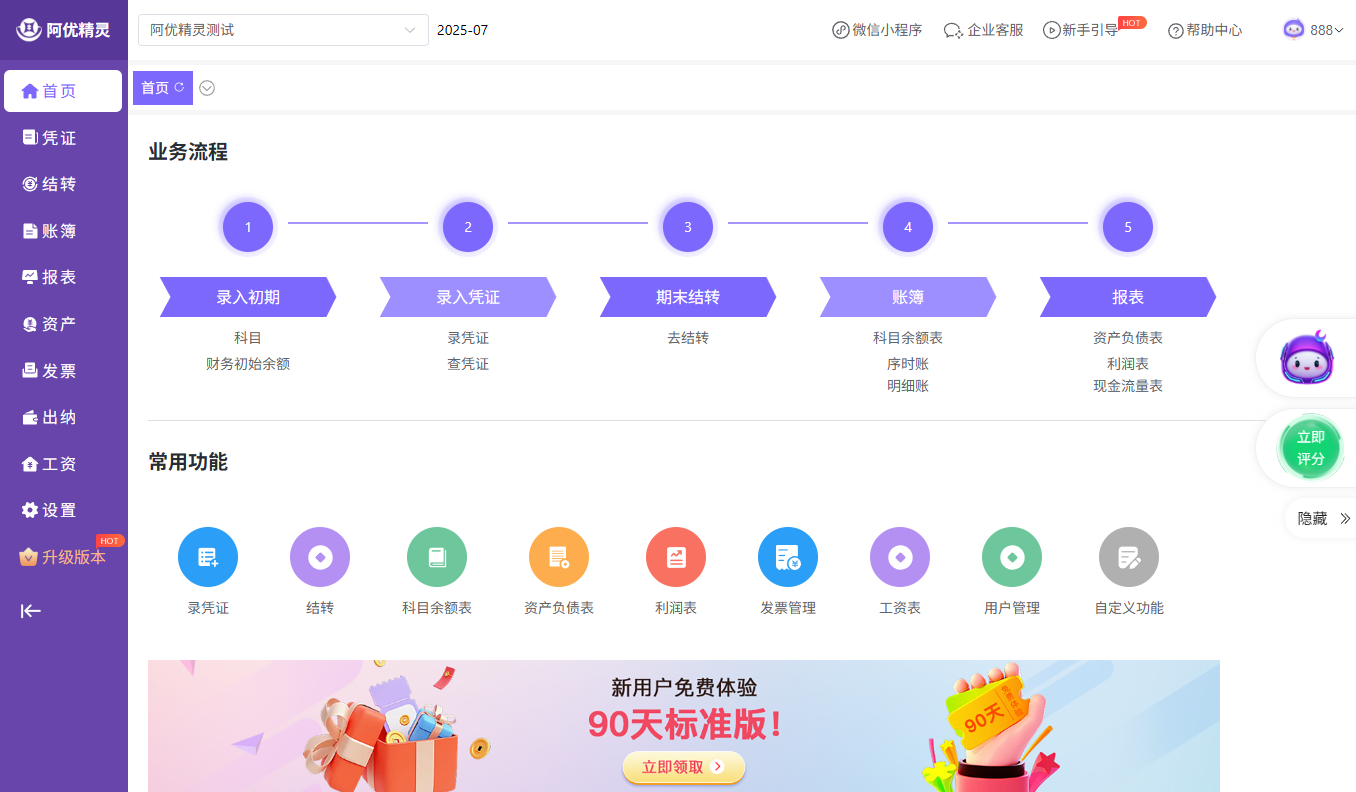Open the 录凭证 shortcut icon
This screenshot has height=792, width=1356.
tap(208, 557)
